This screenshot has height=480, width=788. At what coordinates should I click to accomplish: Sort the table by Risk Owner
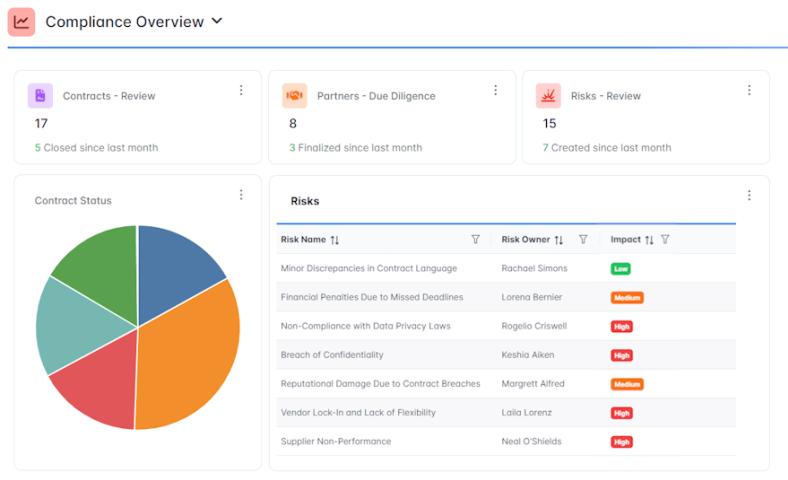point(559,240)
